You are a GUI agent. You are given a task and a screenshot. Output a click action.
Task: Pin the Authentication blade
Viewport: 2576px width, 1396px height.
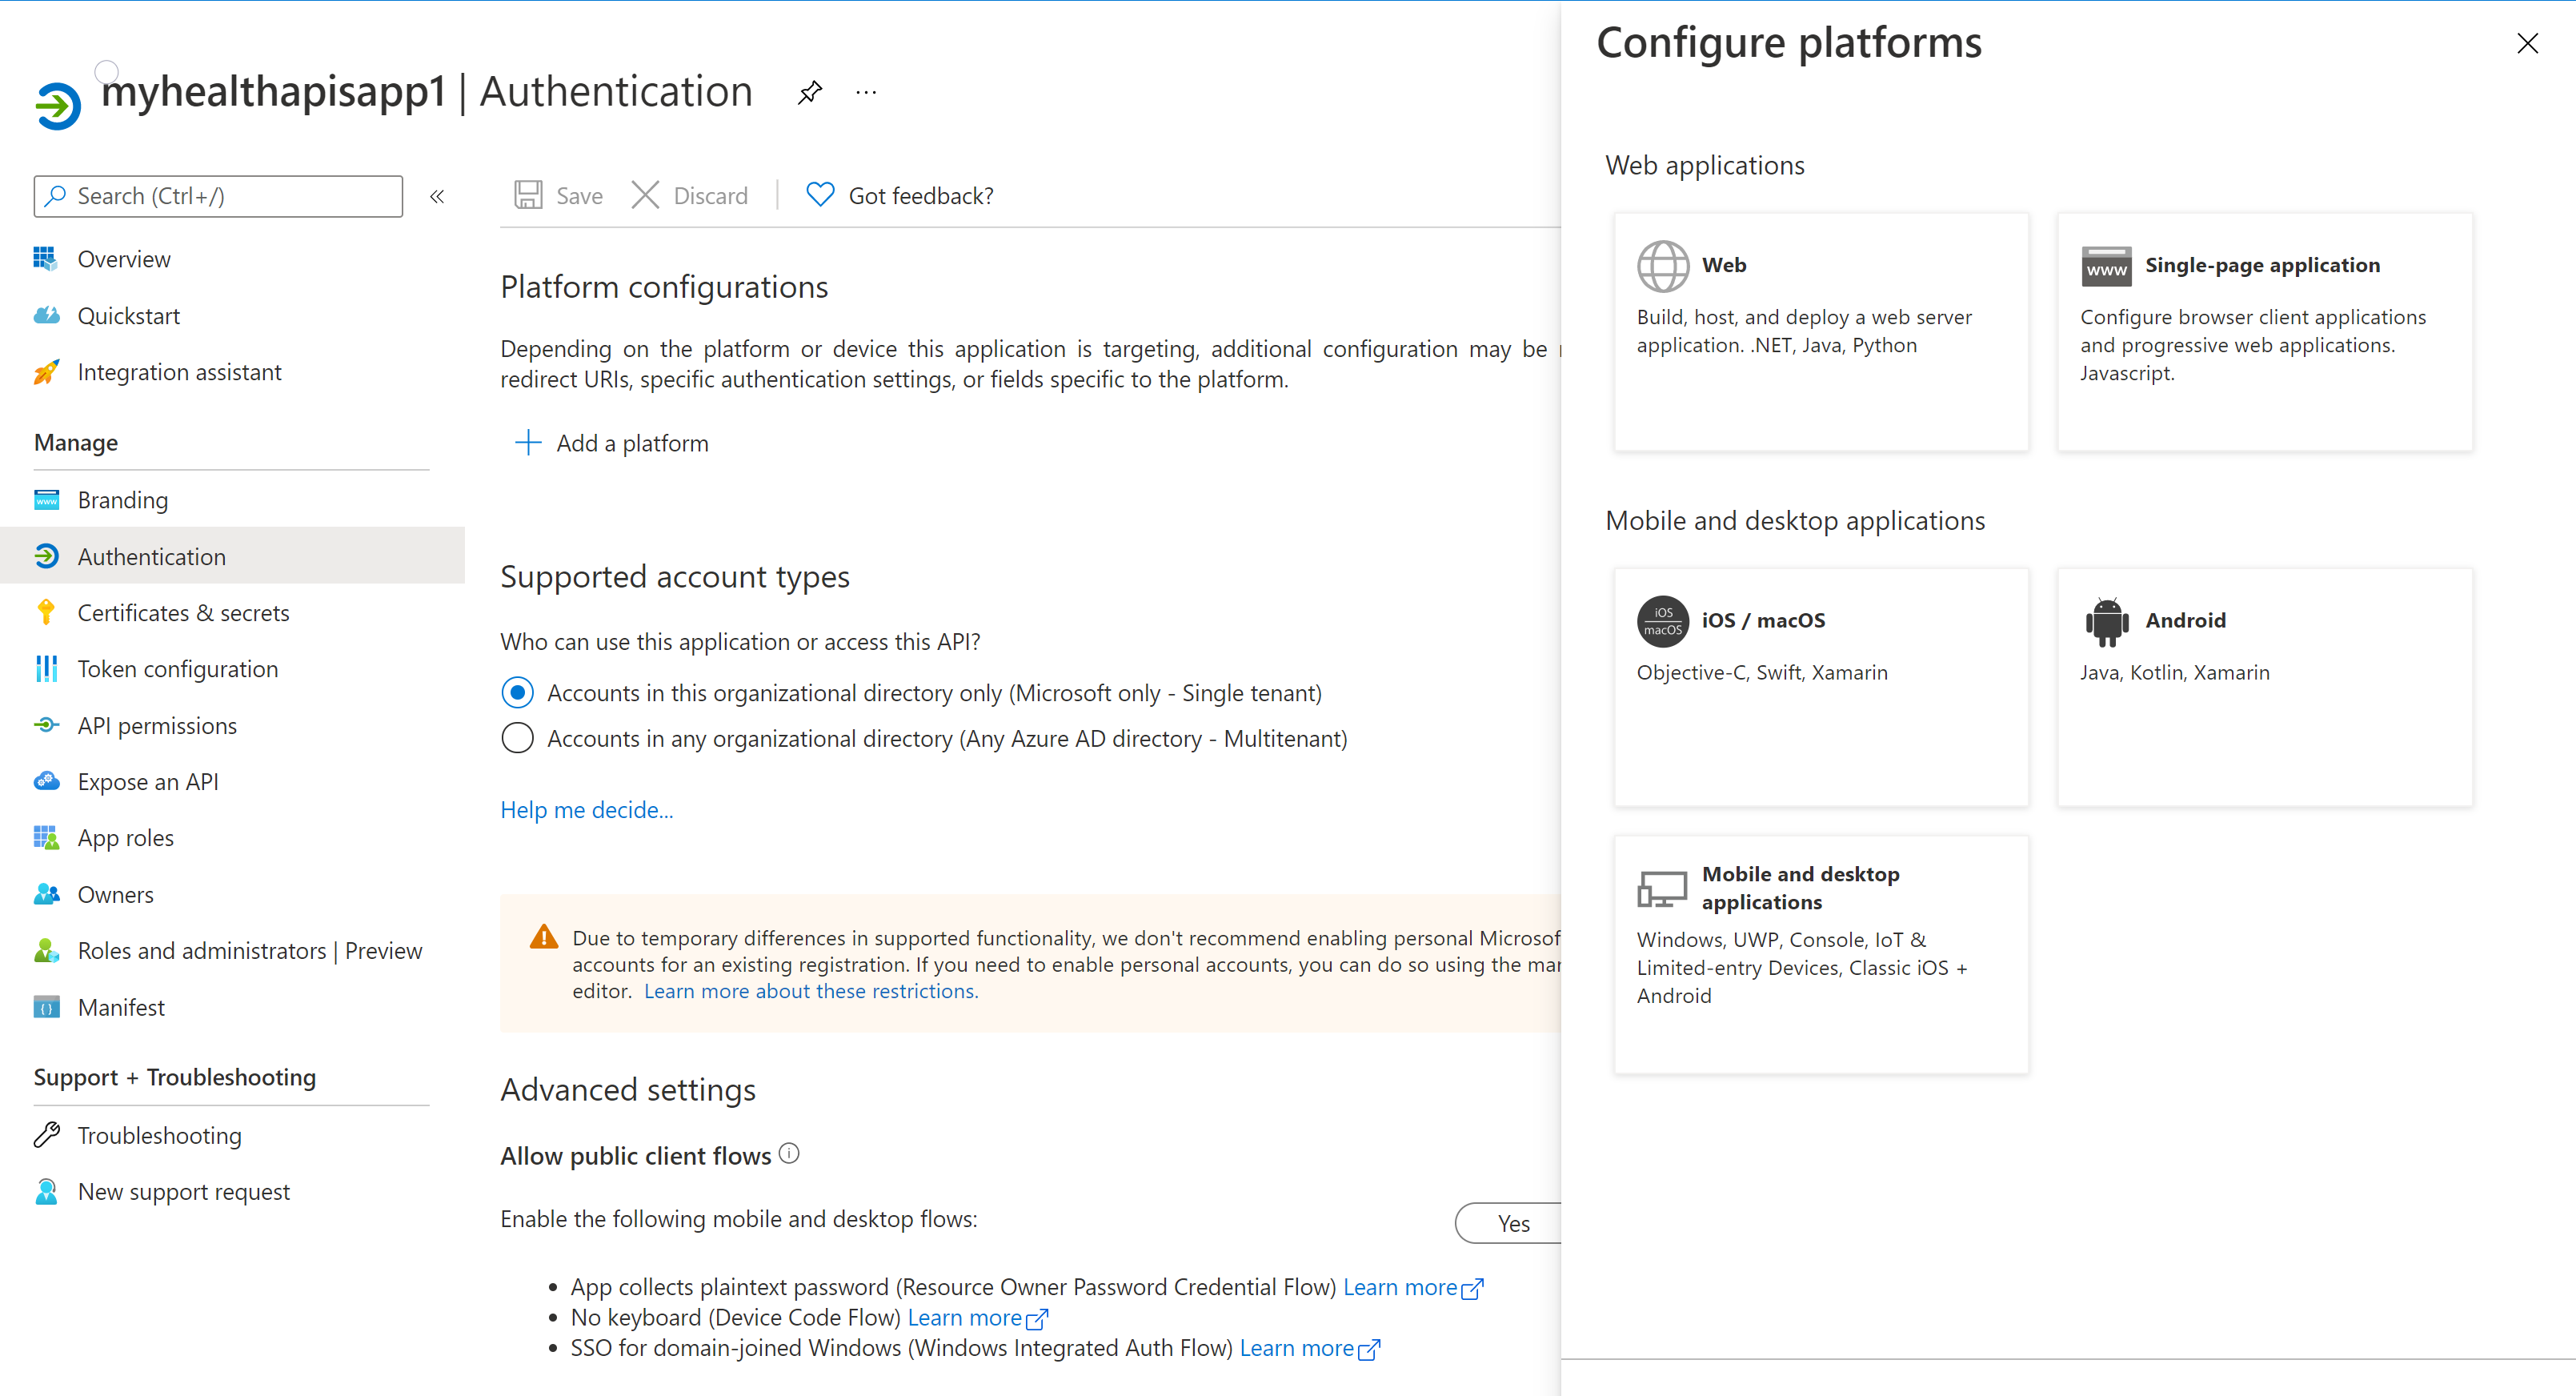click(809, 93)
